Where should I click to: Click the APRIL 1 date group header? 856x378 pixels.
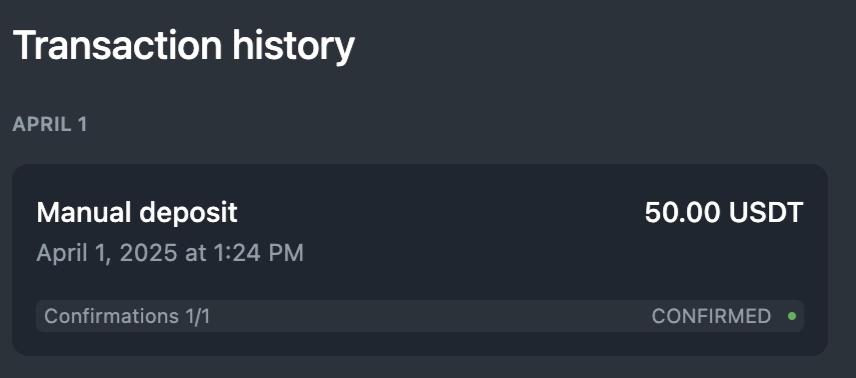pyautogui.click(x=50, y=124)
